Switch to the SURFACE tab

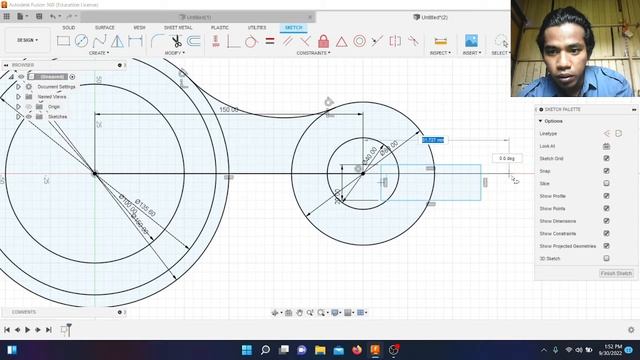point(105,27)
